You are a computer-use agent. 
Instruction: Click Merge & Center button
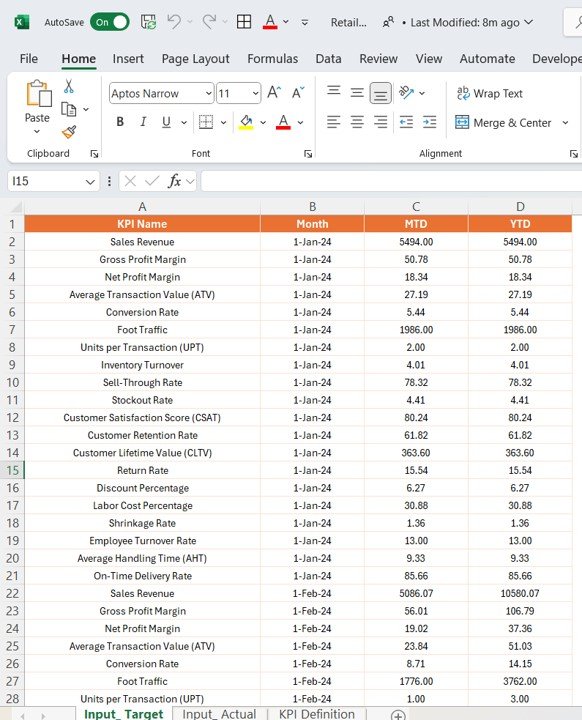coord(503,123)
